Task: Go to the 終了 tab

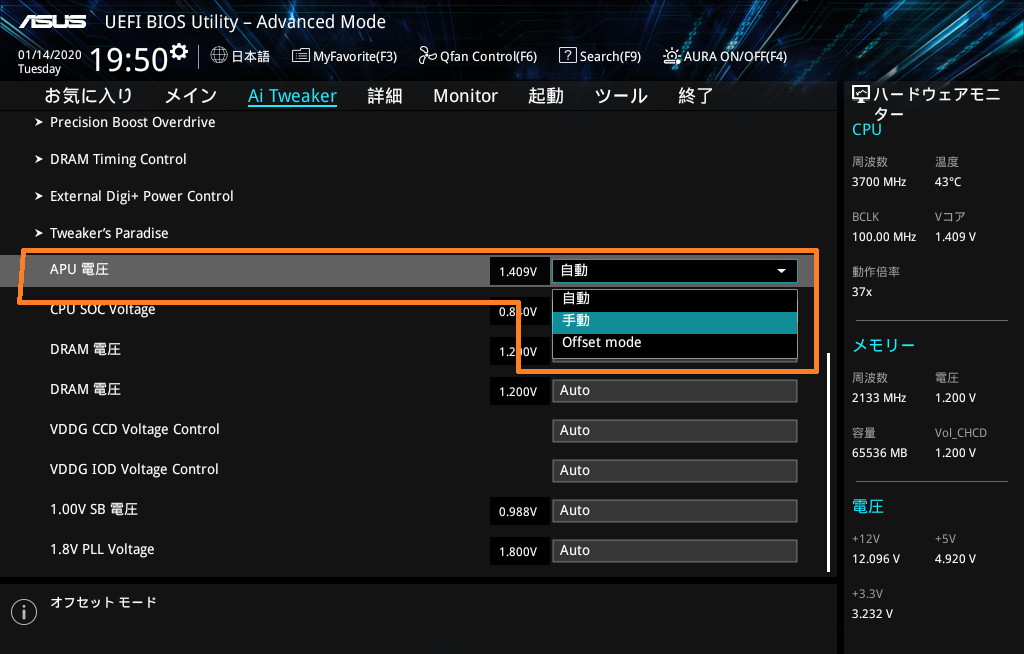Action: click(x=695, y=96)
